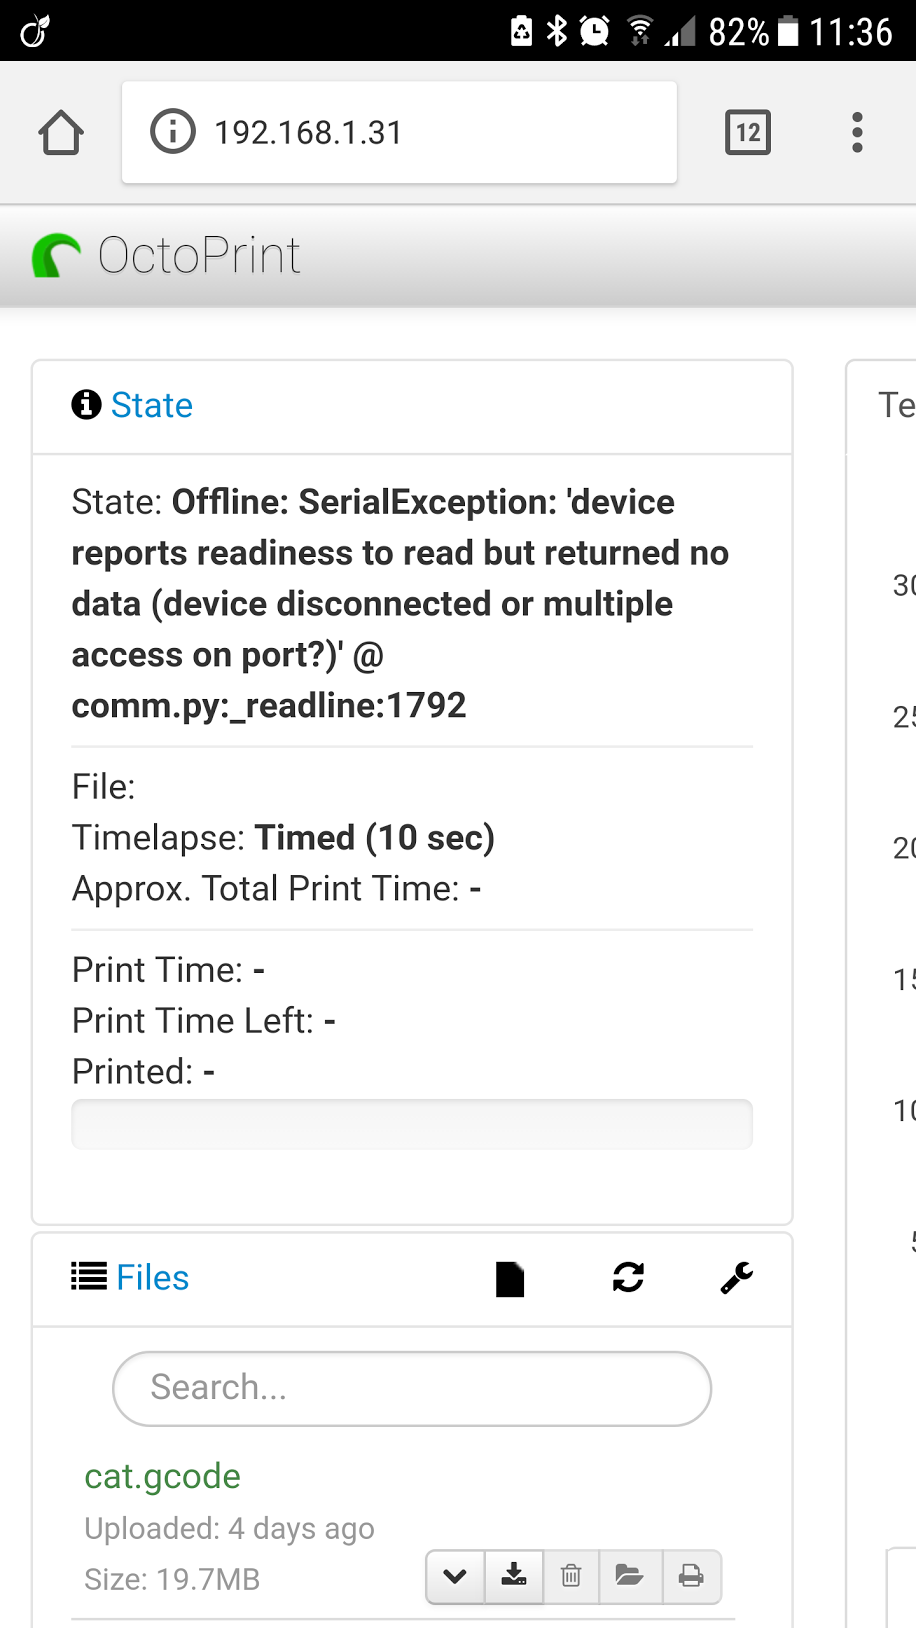Screen dimensions: 916x1628
Task: Tap the URL 192.168.1.31 in address bar
Action: pyautogui.click(x=308, y=132)
